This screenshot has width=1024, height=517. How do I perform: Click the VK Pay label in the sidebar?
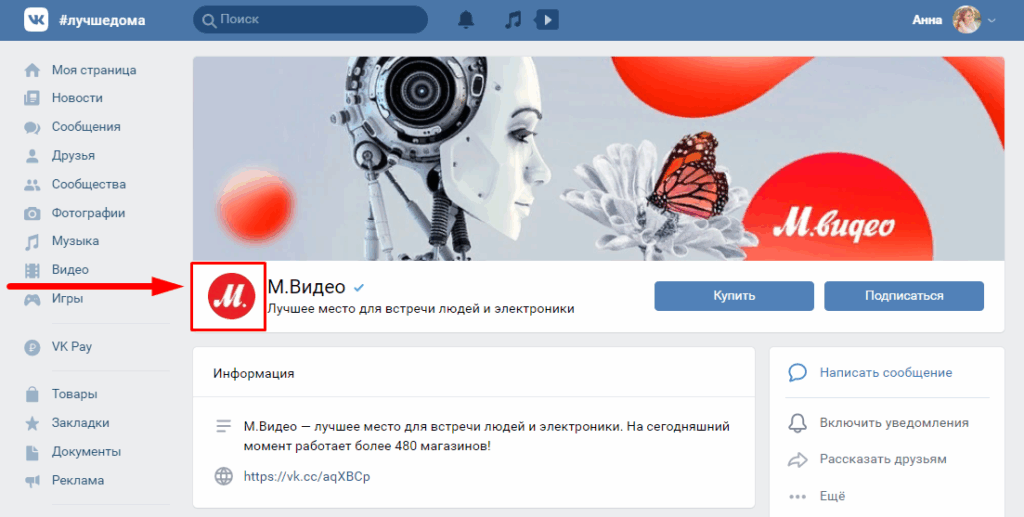click(72, 347)
